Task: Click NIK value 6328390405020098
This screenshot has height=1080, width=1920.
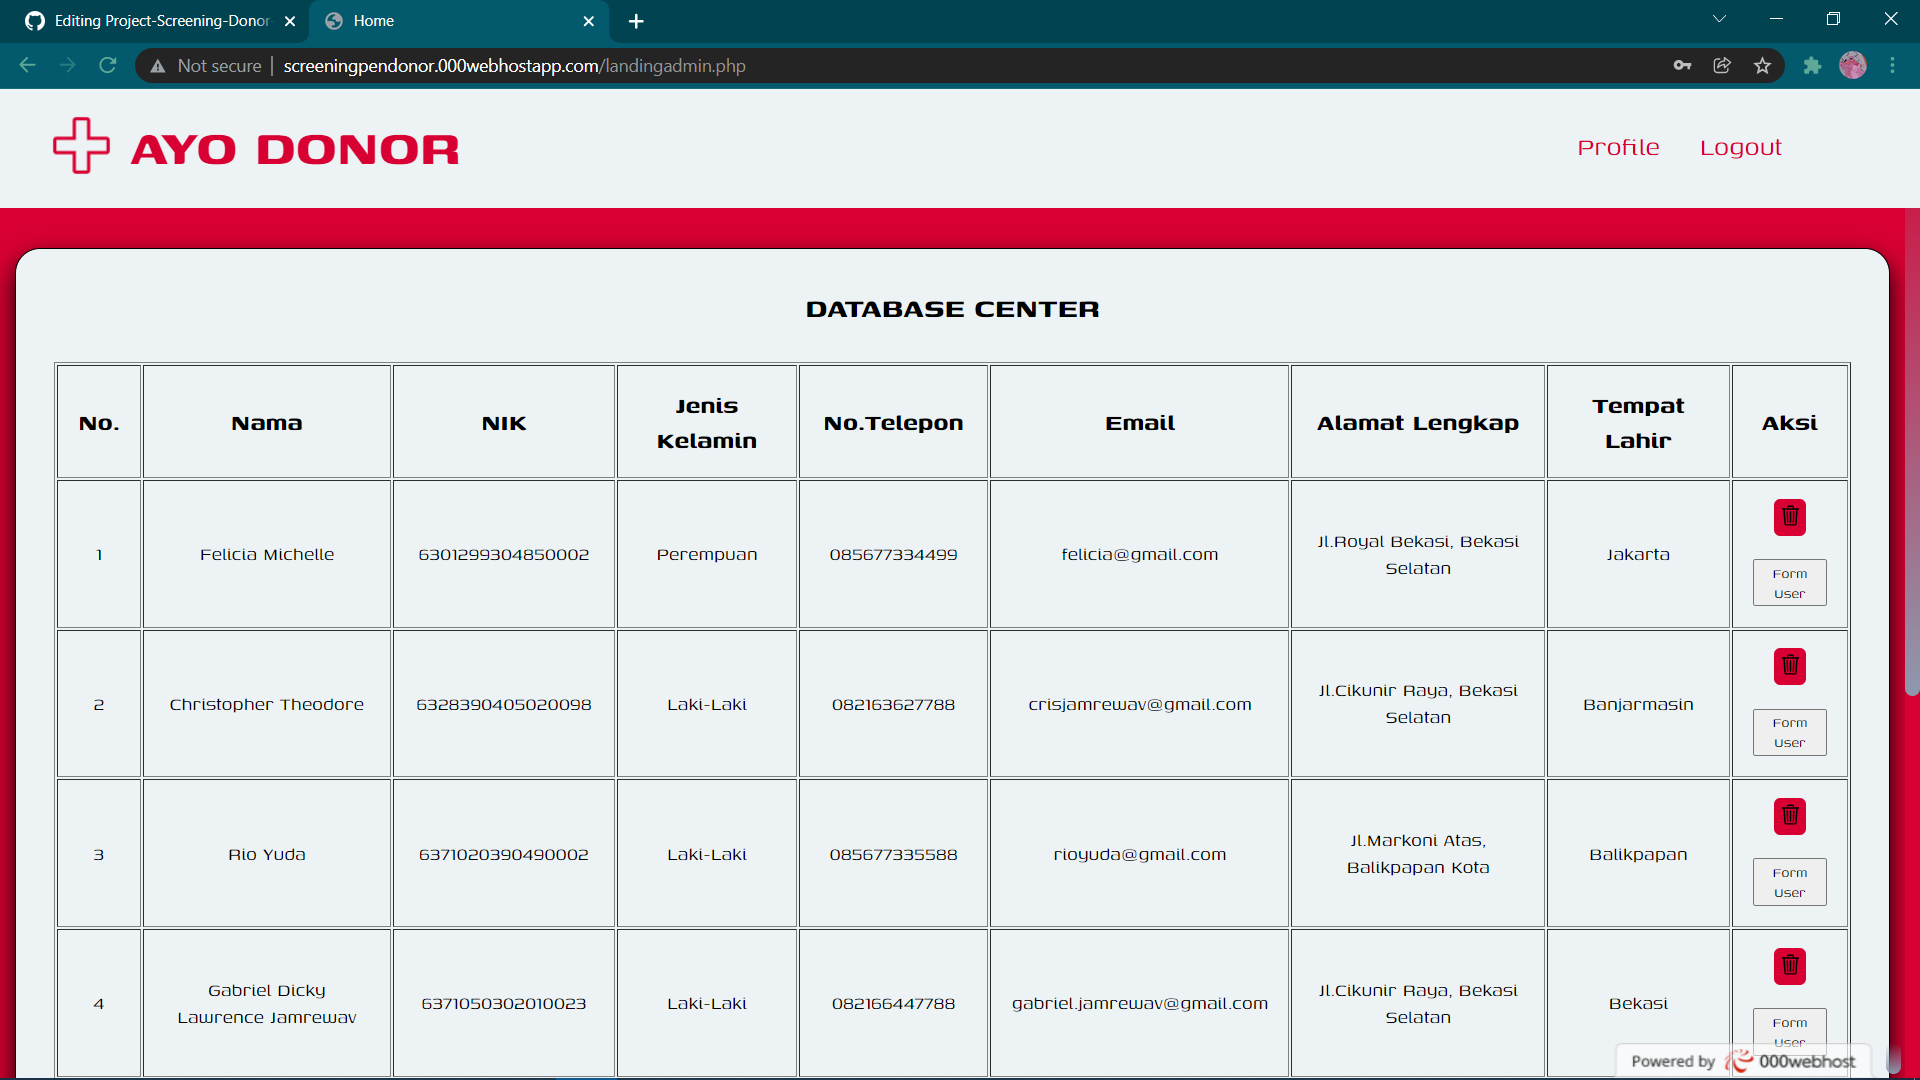Action: coord(504,704)
